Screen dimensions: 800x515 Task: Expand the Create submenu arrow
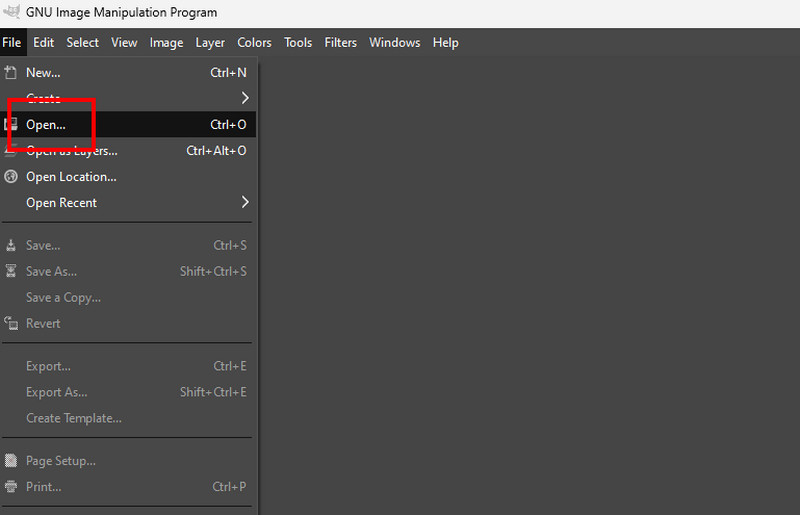pos(245,98)
